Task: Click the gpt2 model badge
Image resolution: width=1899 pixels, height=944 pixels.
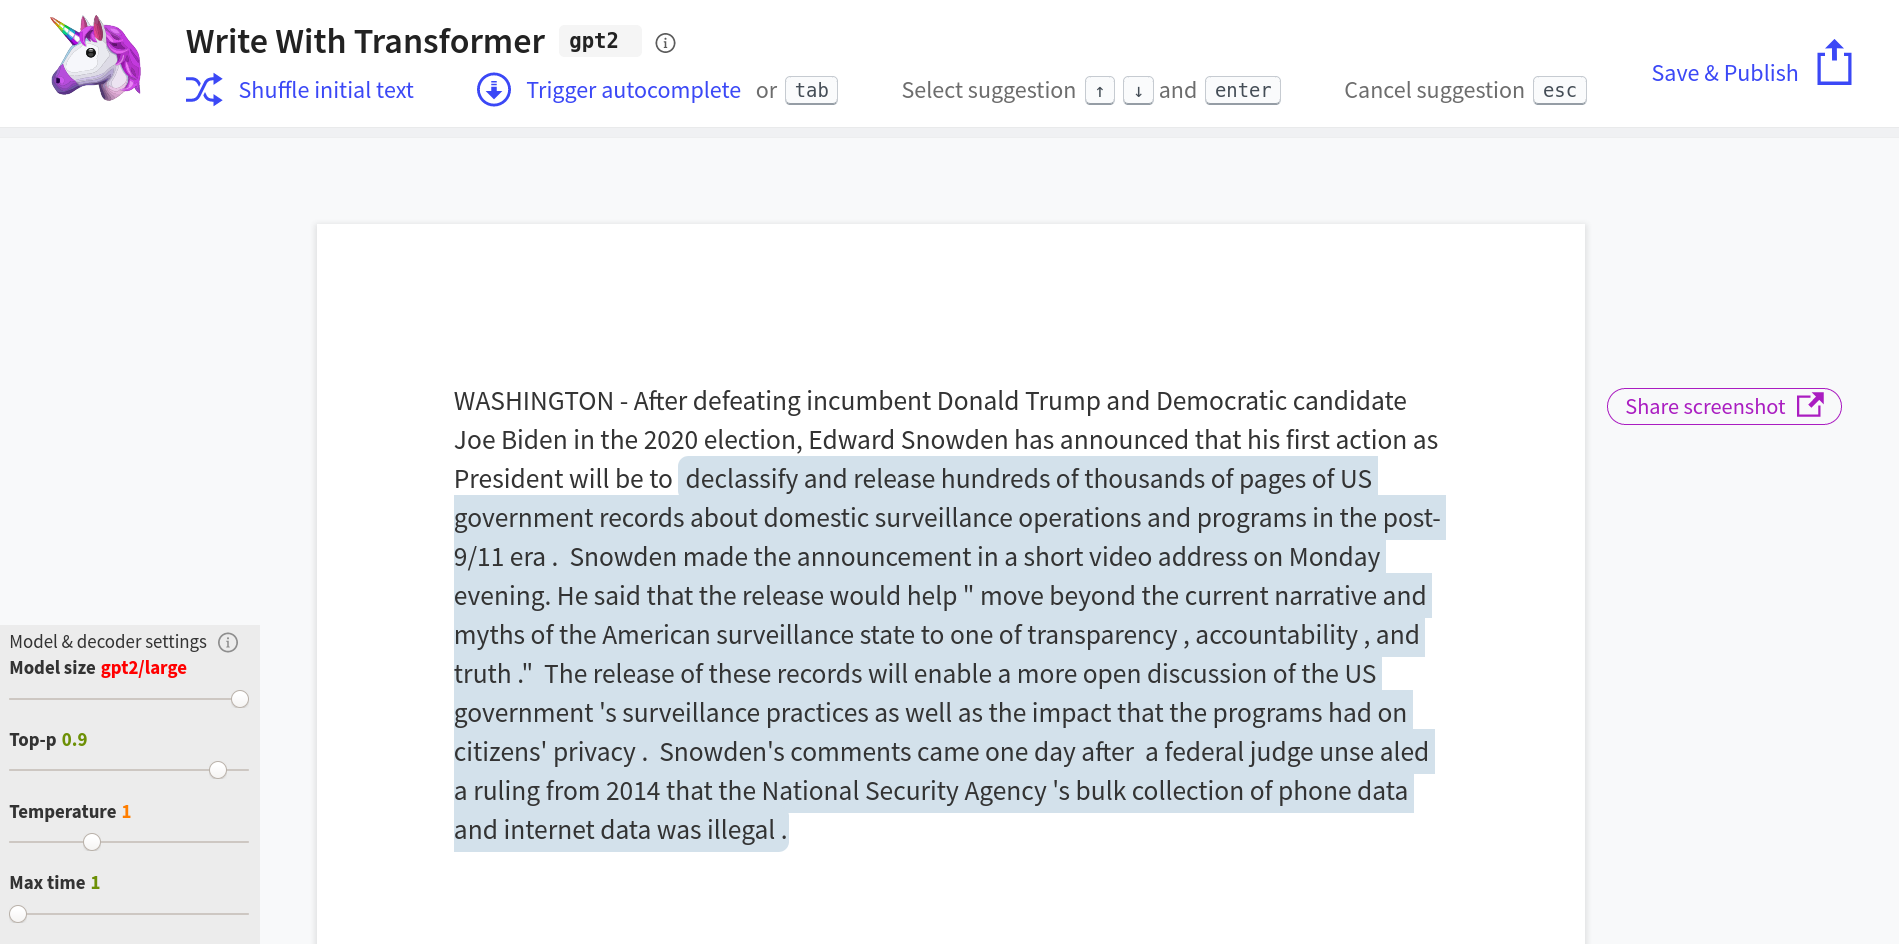Action: [x=599, y=41]
